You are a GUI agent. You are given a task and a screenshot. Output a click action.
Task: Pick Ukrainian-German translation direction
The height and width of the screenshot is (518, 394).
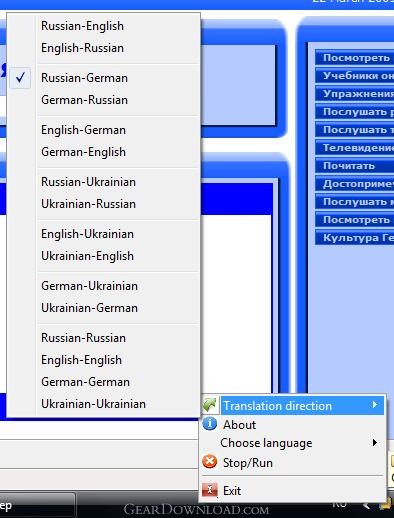tap(103, 308)
